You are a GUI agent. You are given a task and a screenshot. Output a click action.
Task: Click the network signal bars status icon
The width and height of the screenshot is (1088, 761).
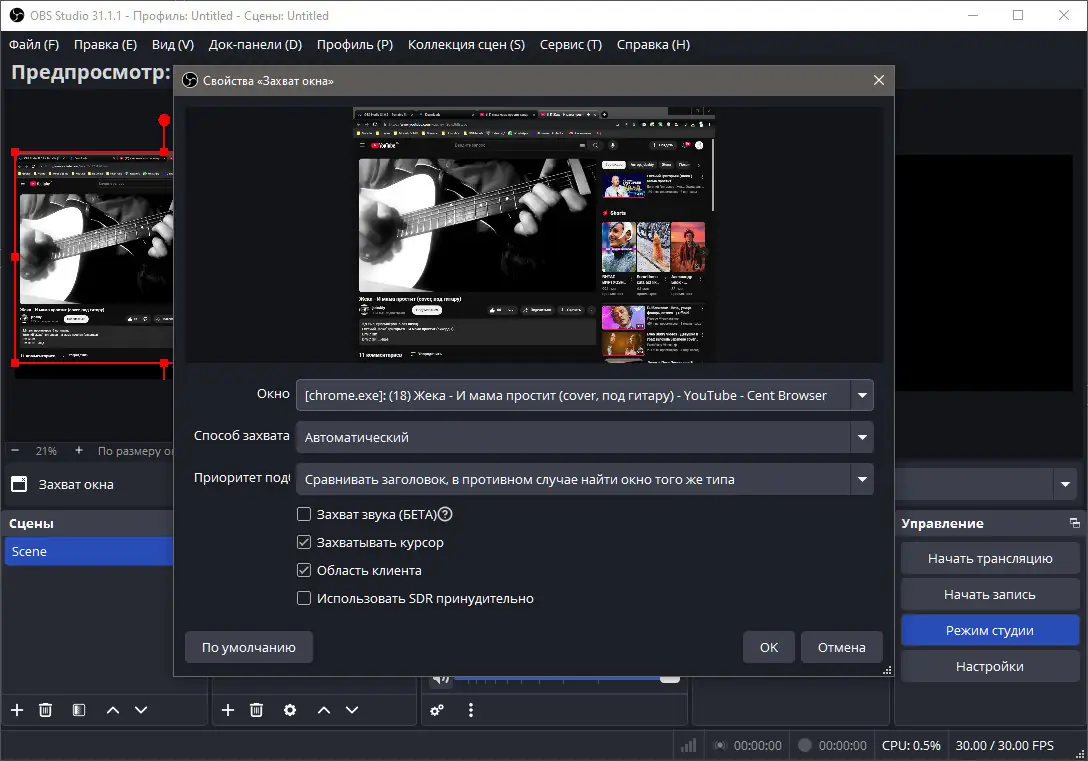[688, 746]
